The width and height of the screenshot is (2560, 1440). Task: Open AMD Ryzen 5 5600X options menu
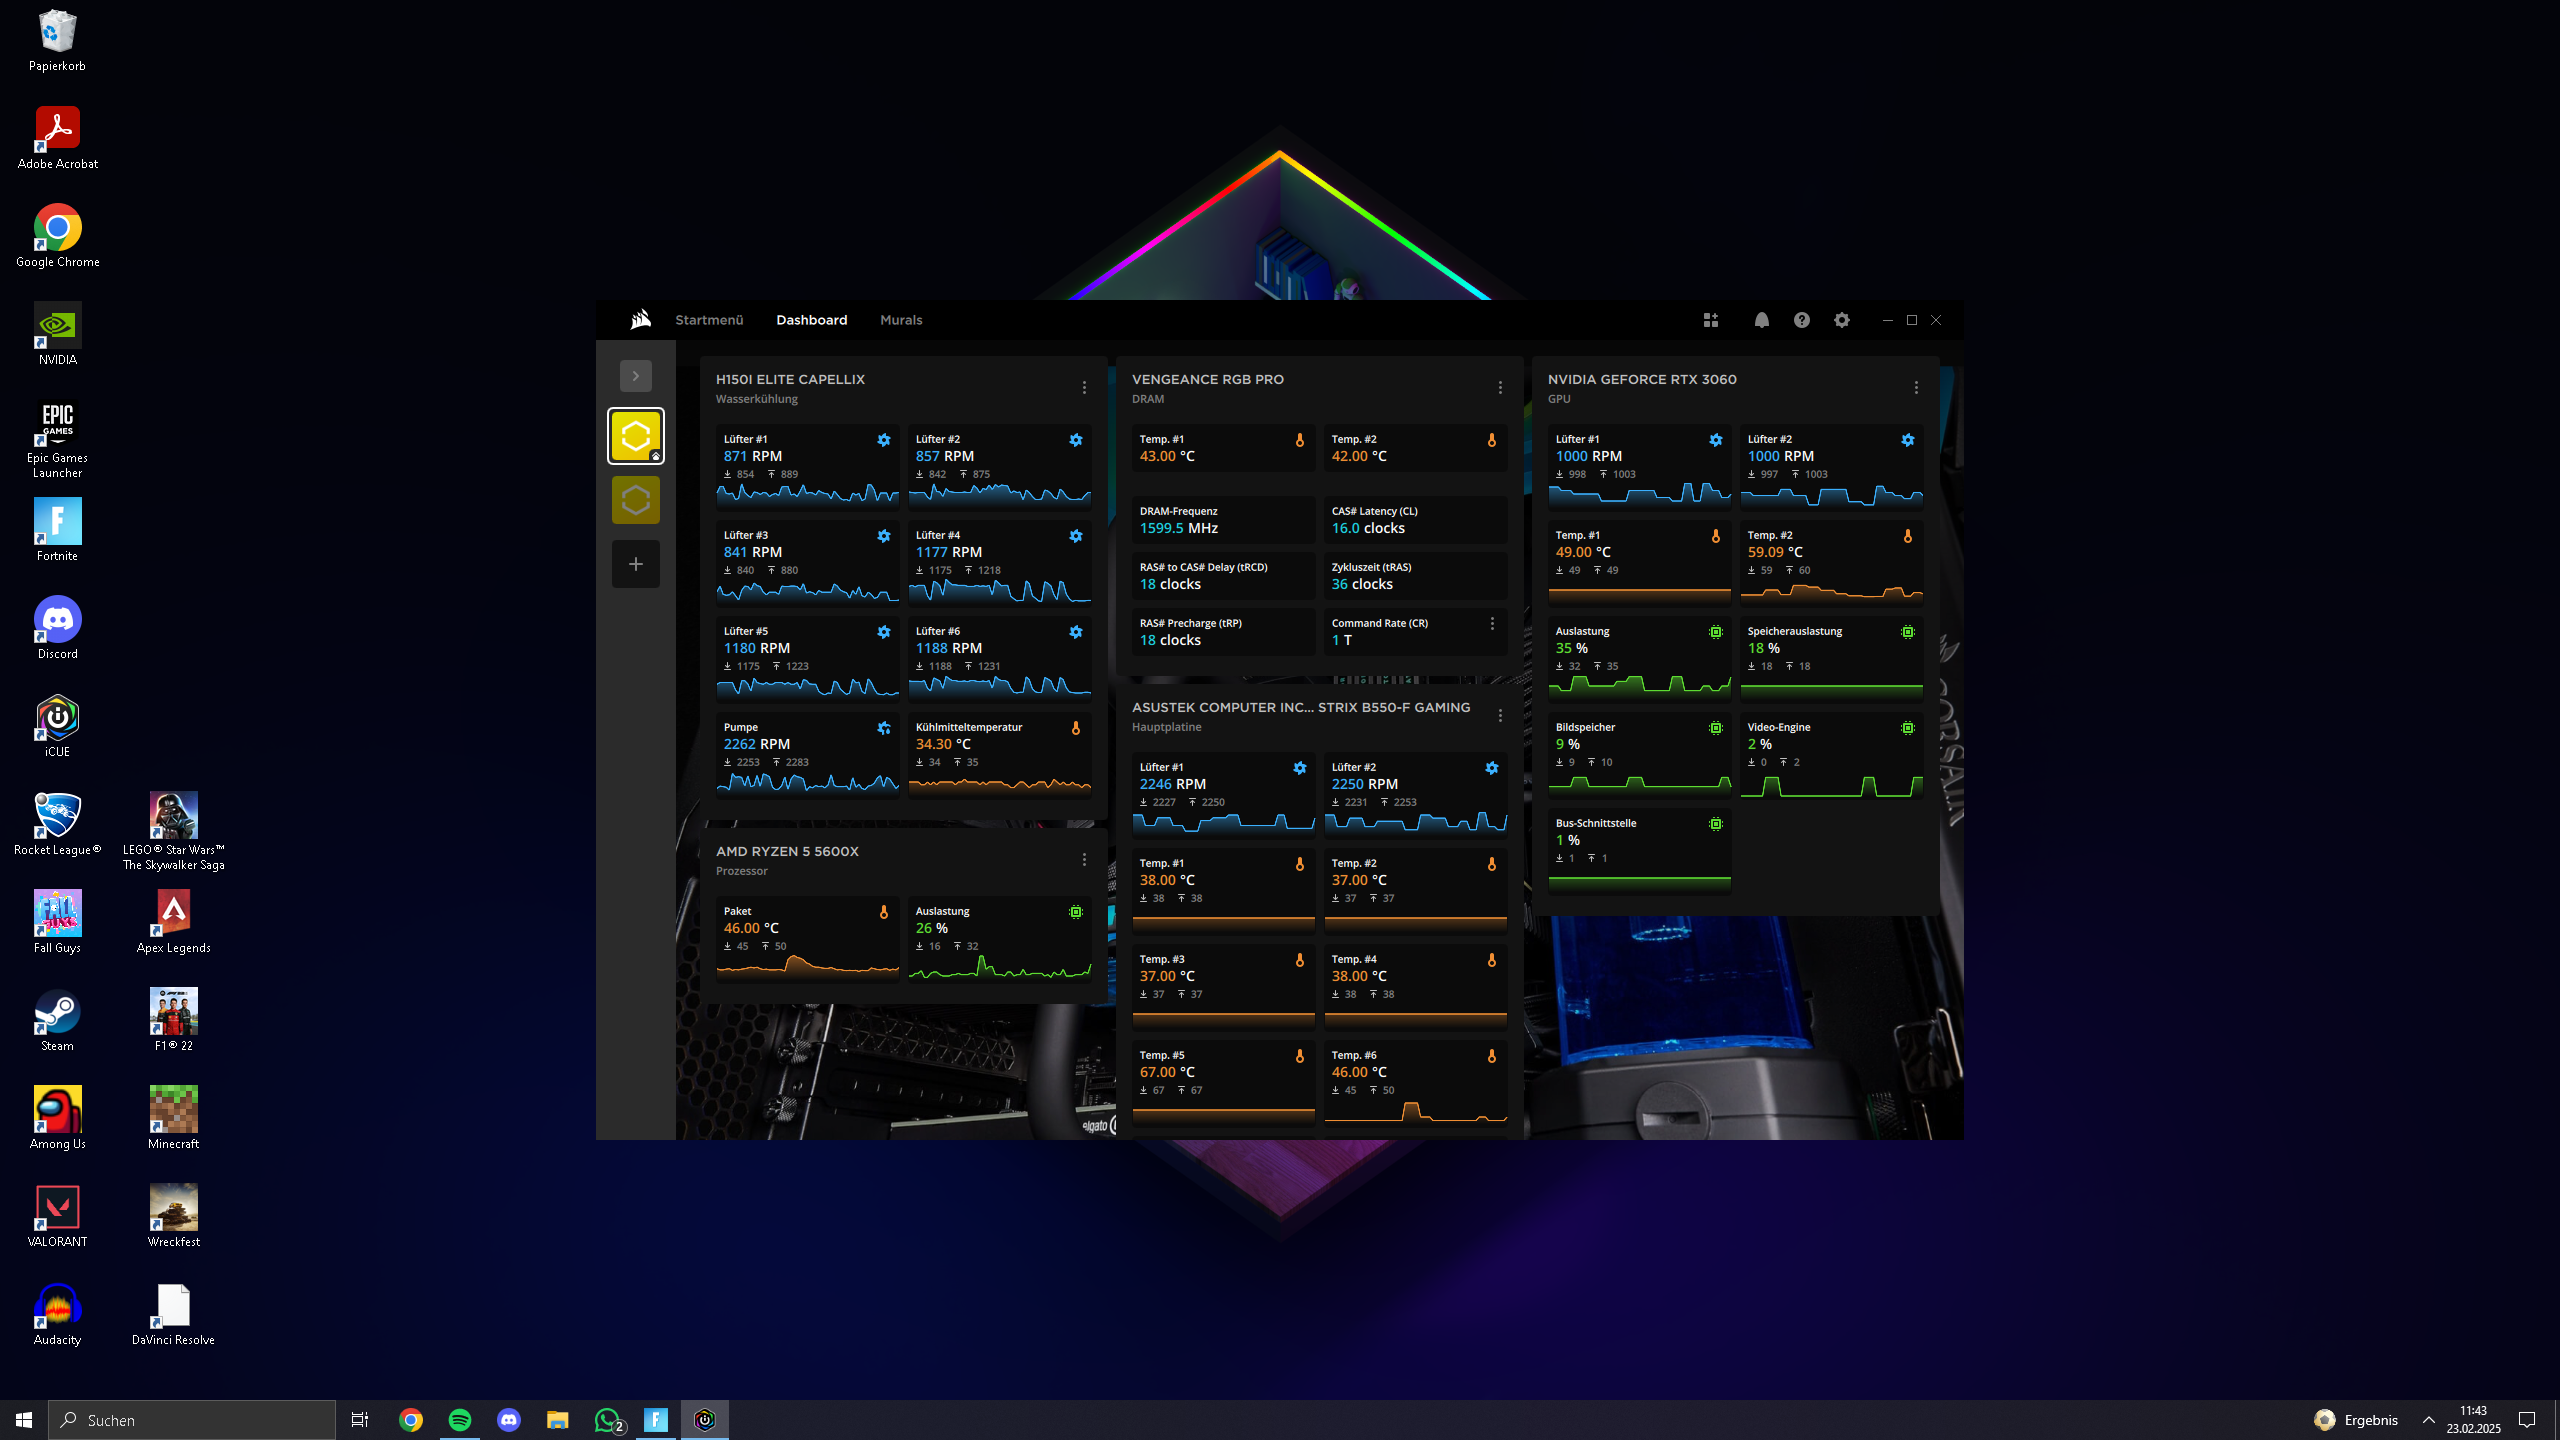(x=1084, y=860)
